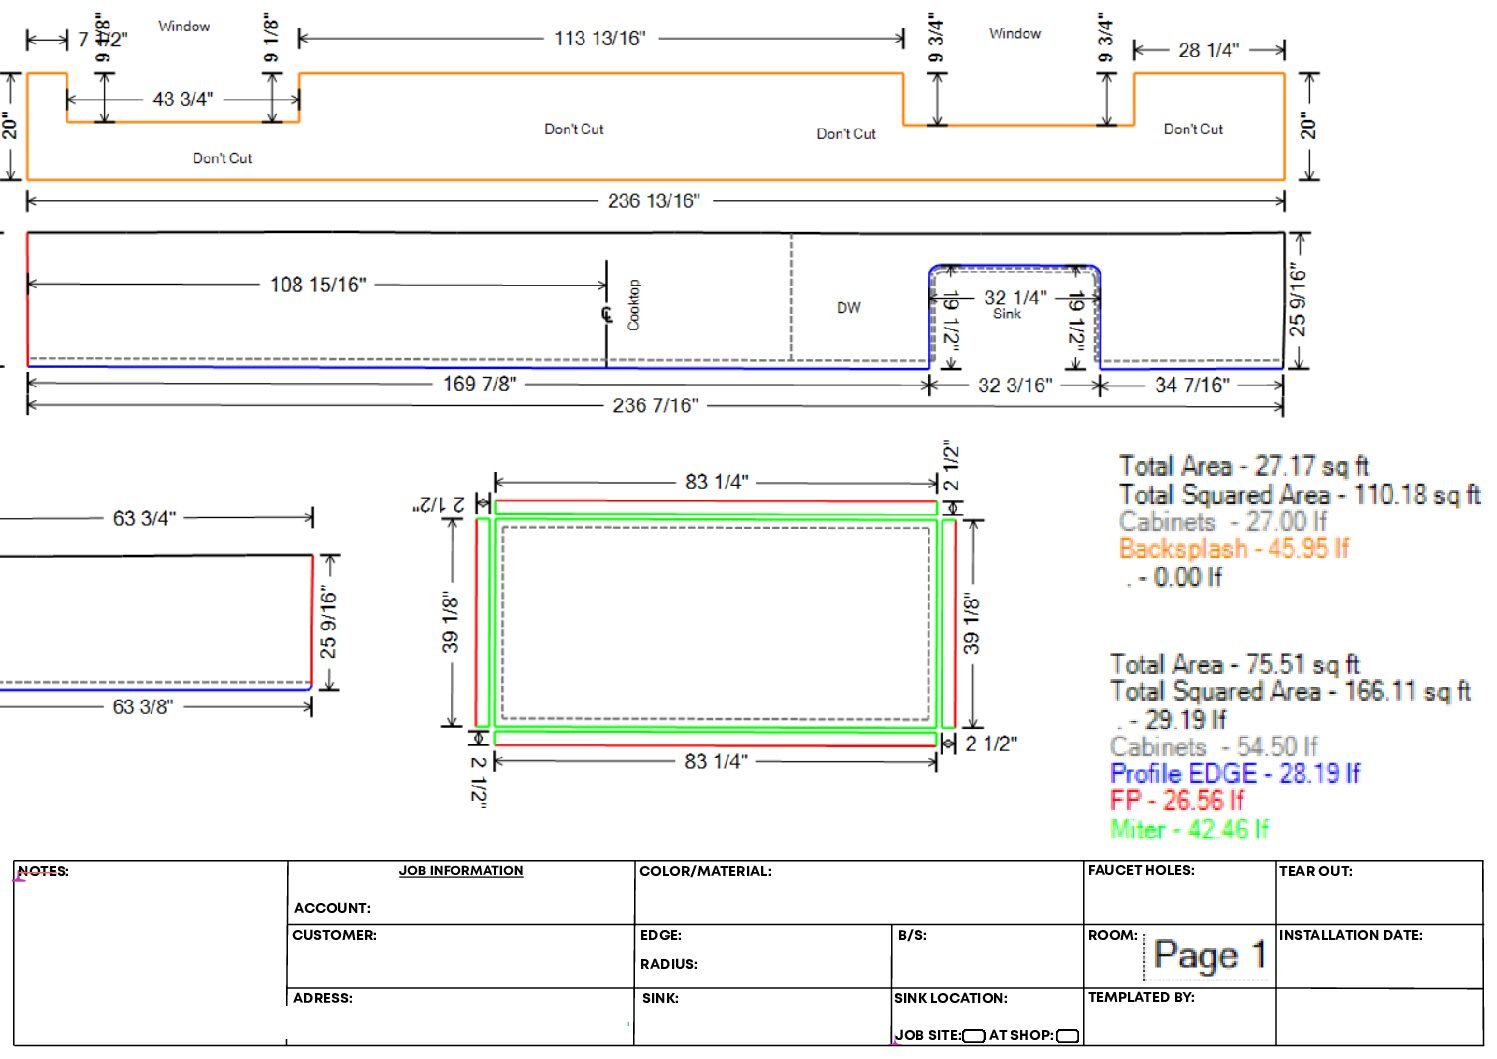Select the 43 3/4" window notch dimension
This screenshot has height=1059, width=1497.
coord(183,99)
